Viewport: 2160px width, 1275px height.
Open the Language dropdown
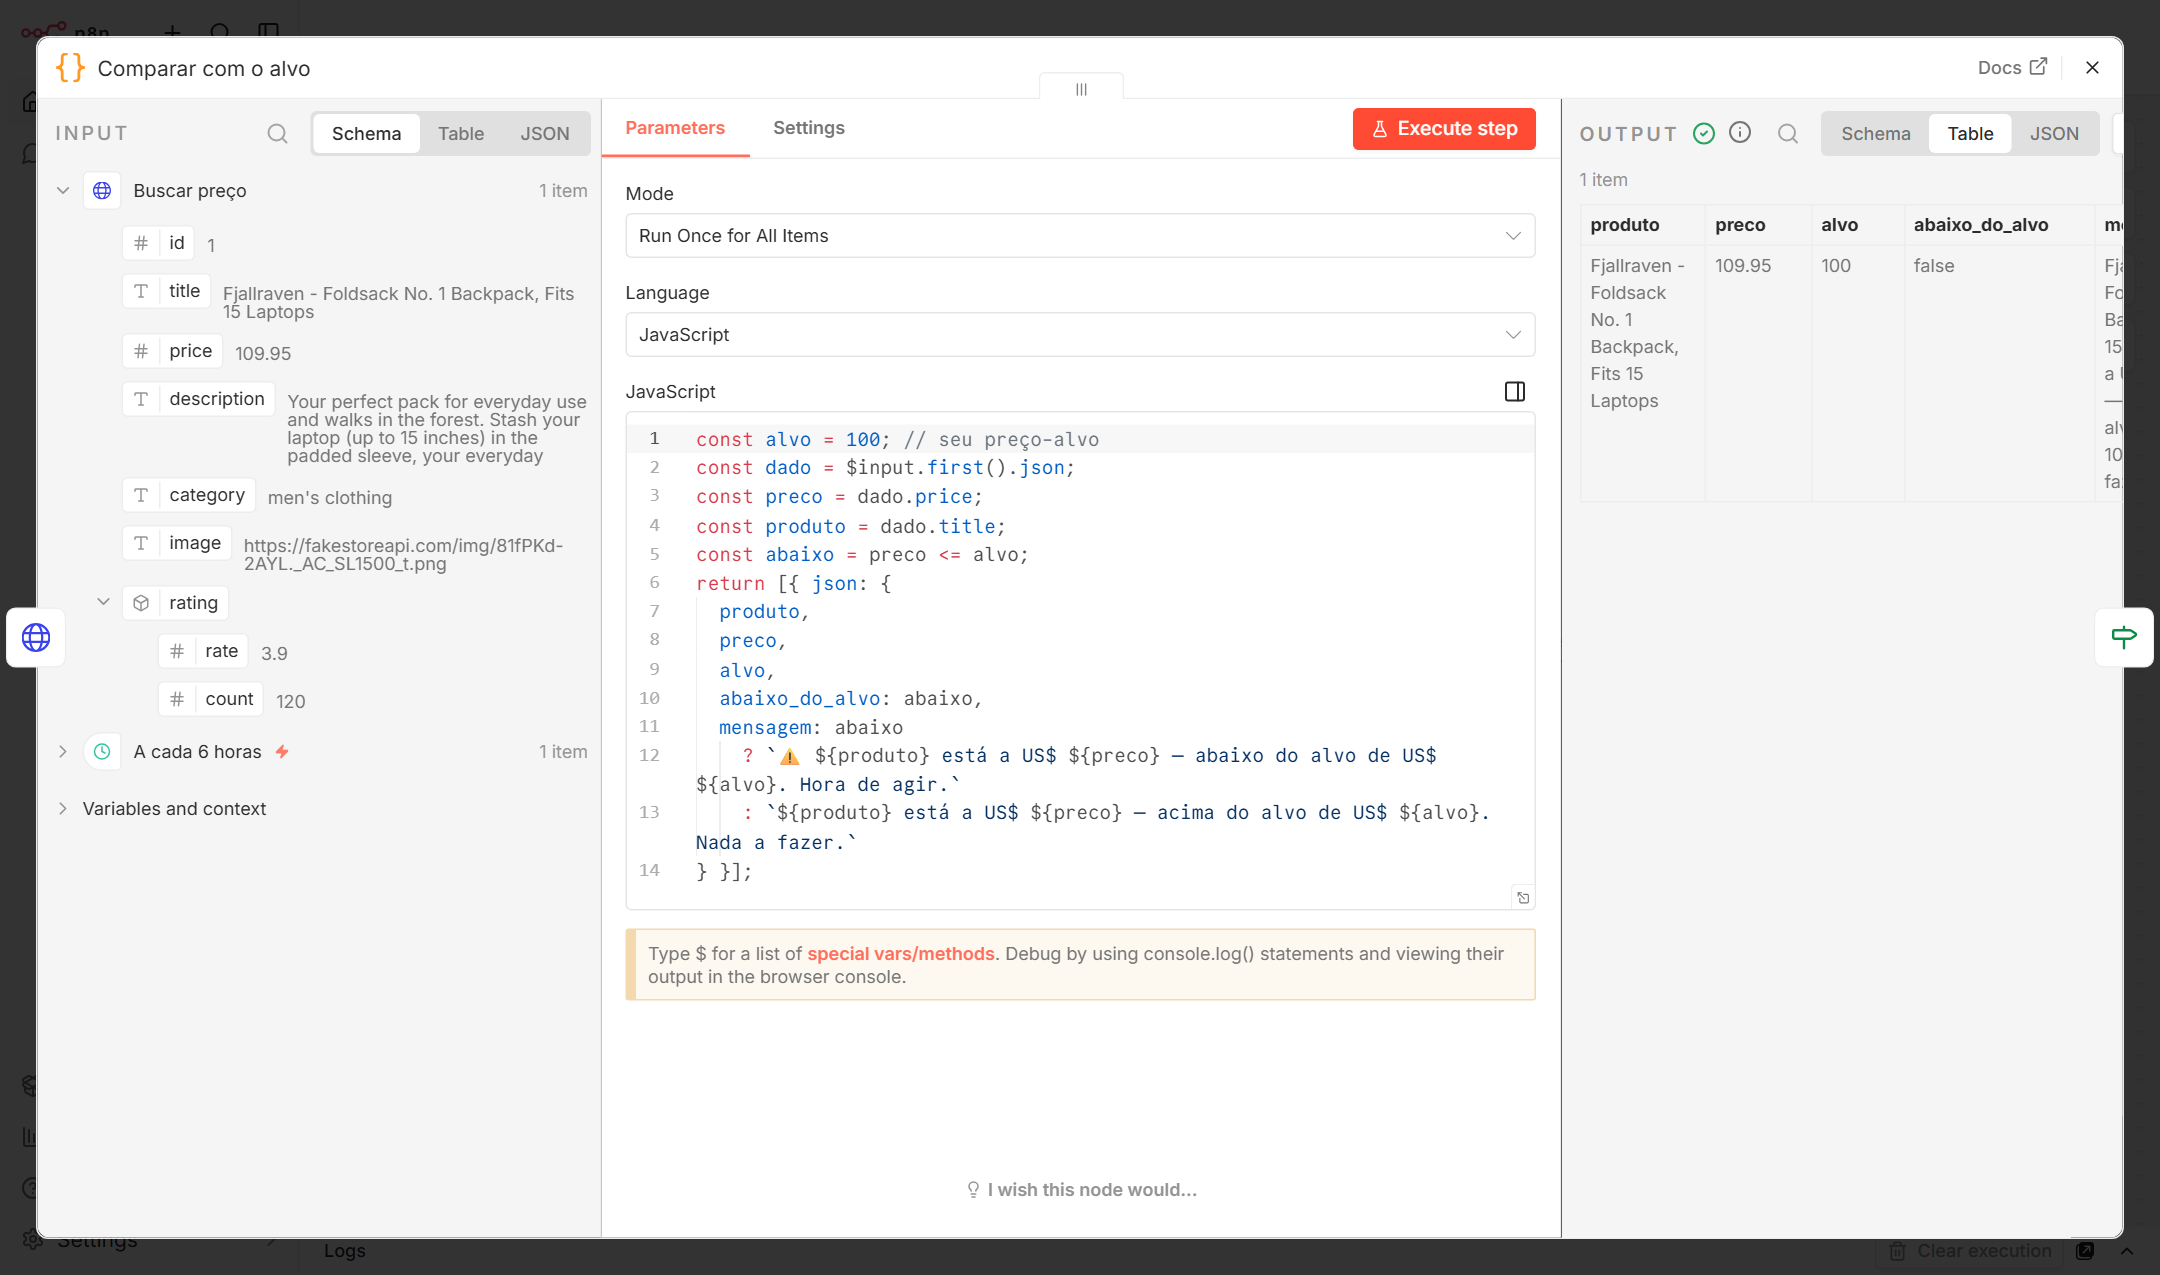coord(1080,335)
